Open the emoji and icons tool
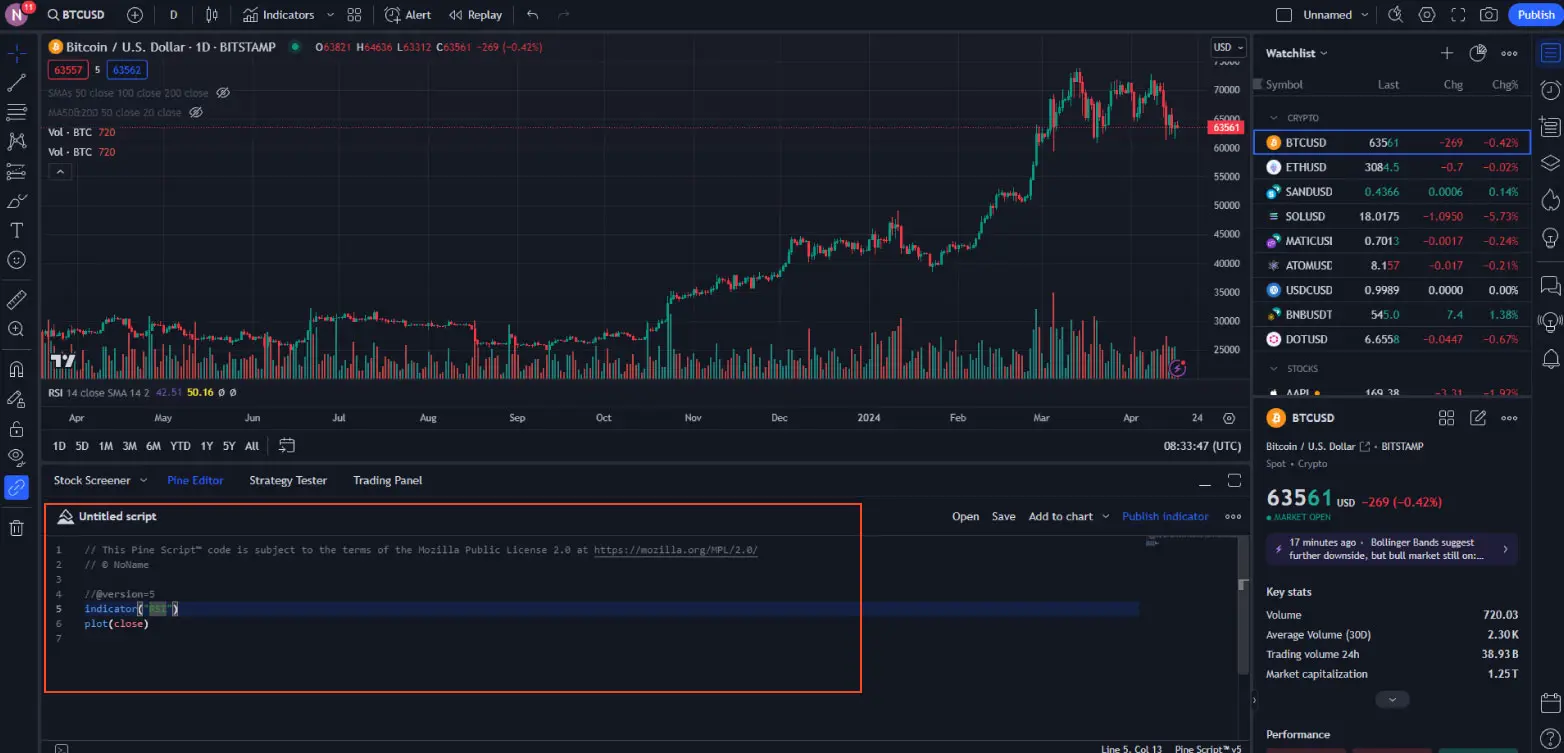Viewport: 1564px width, 753px height. (x=17, y=259)
